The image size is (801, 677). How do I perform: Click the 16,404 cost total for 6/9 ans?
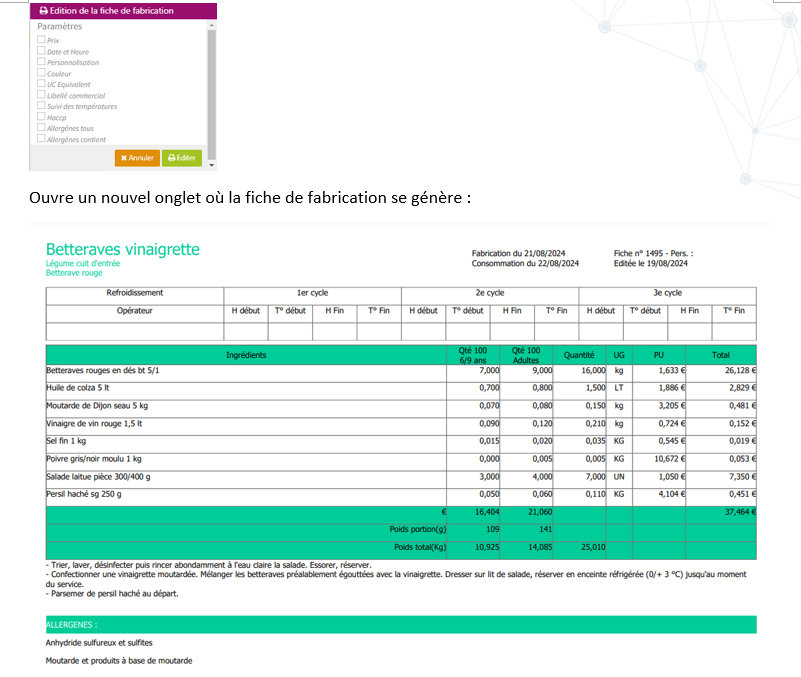coord(487,512)
